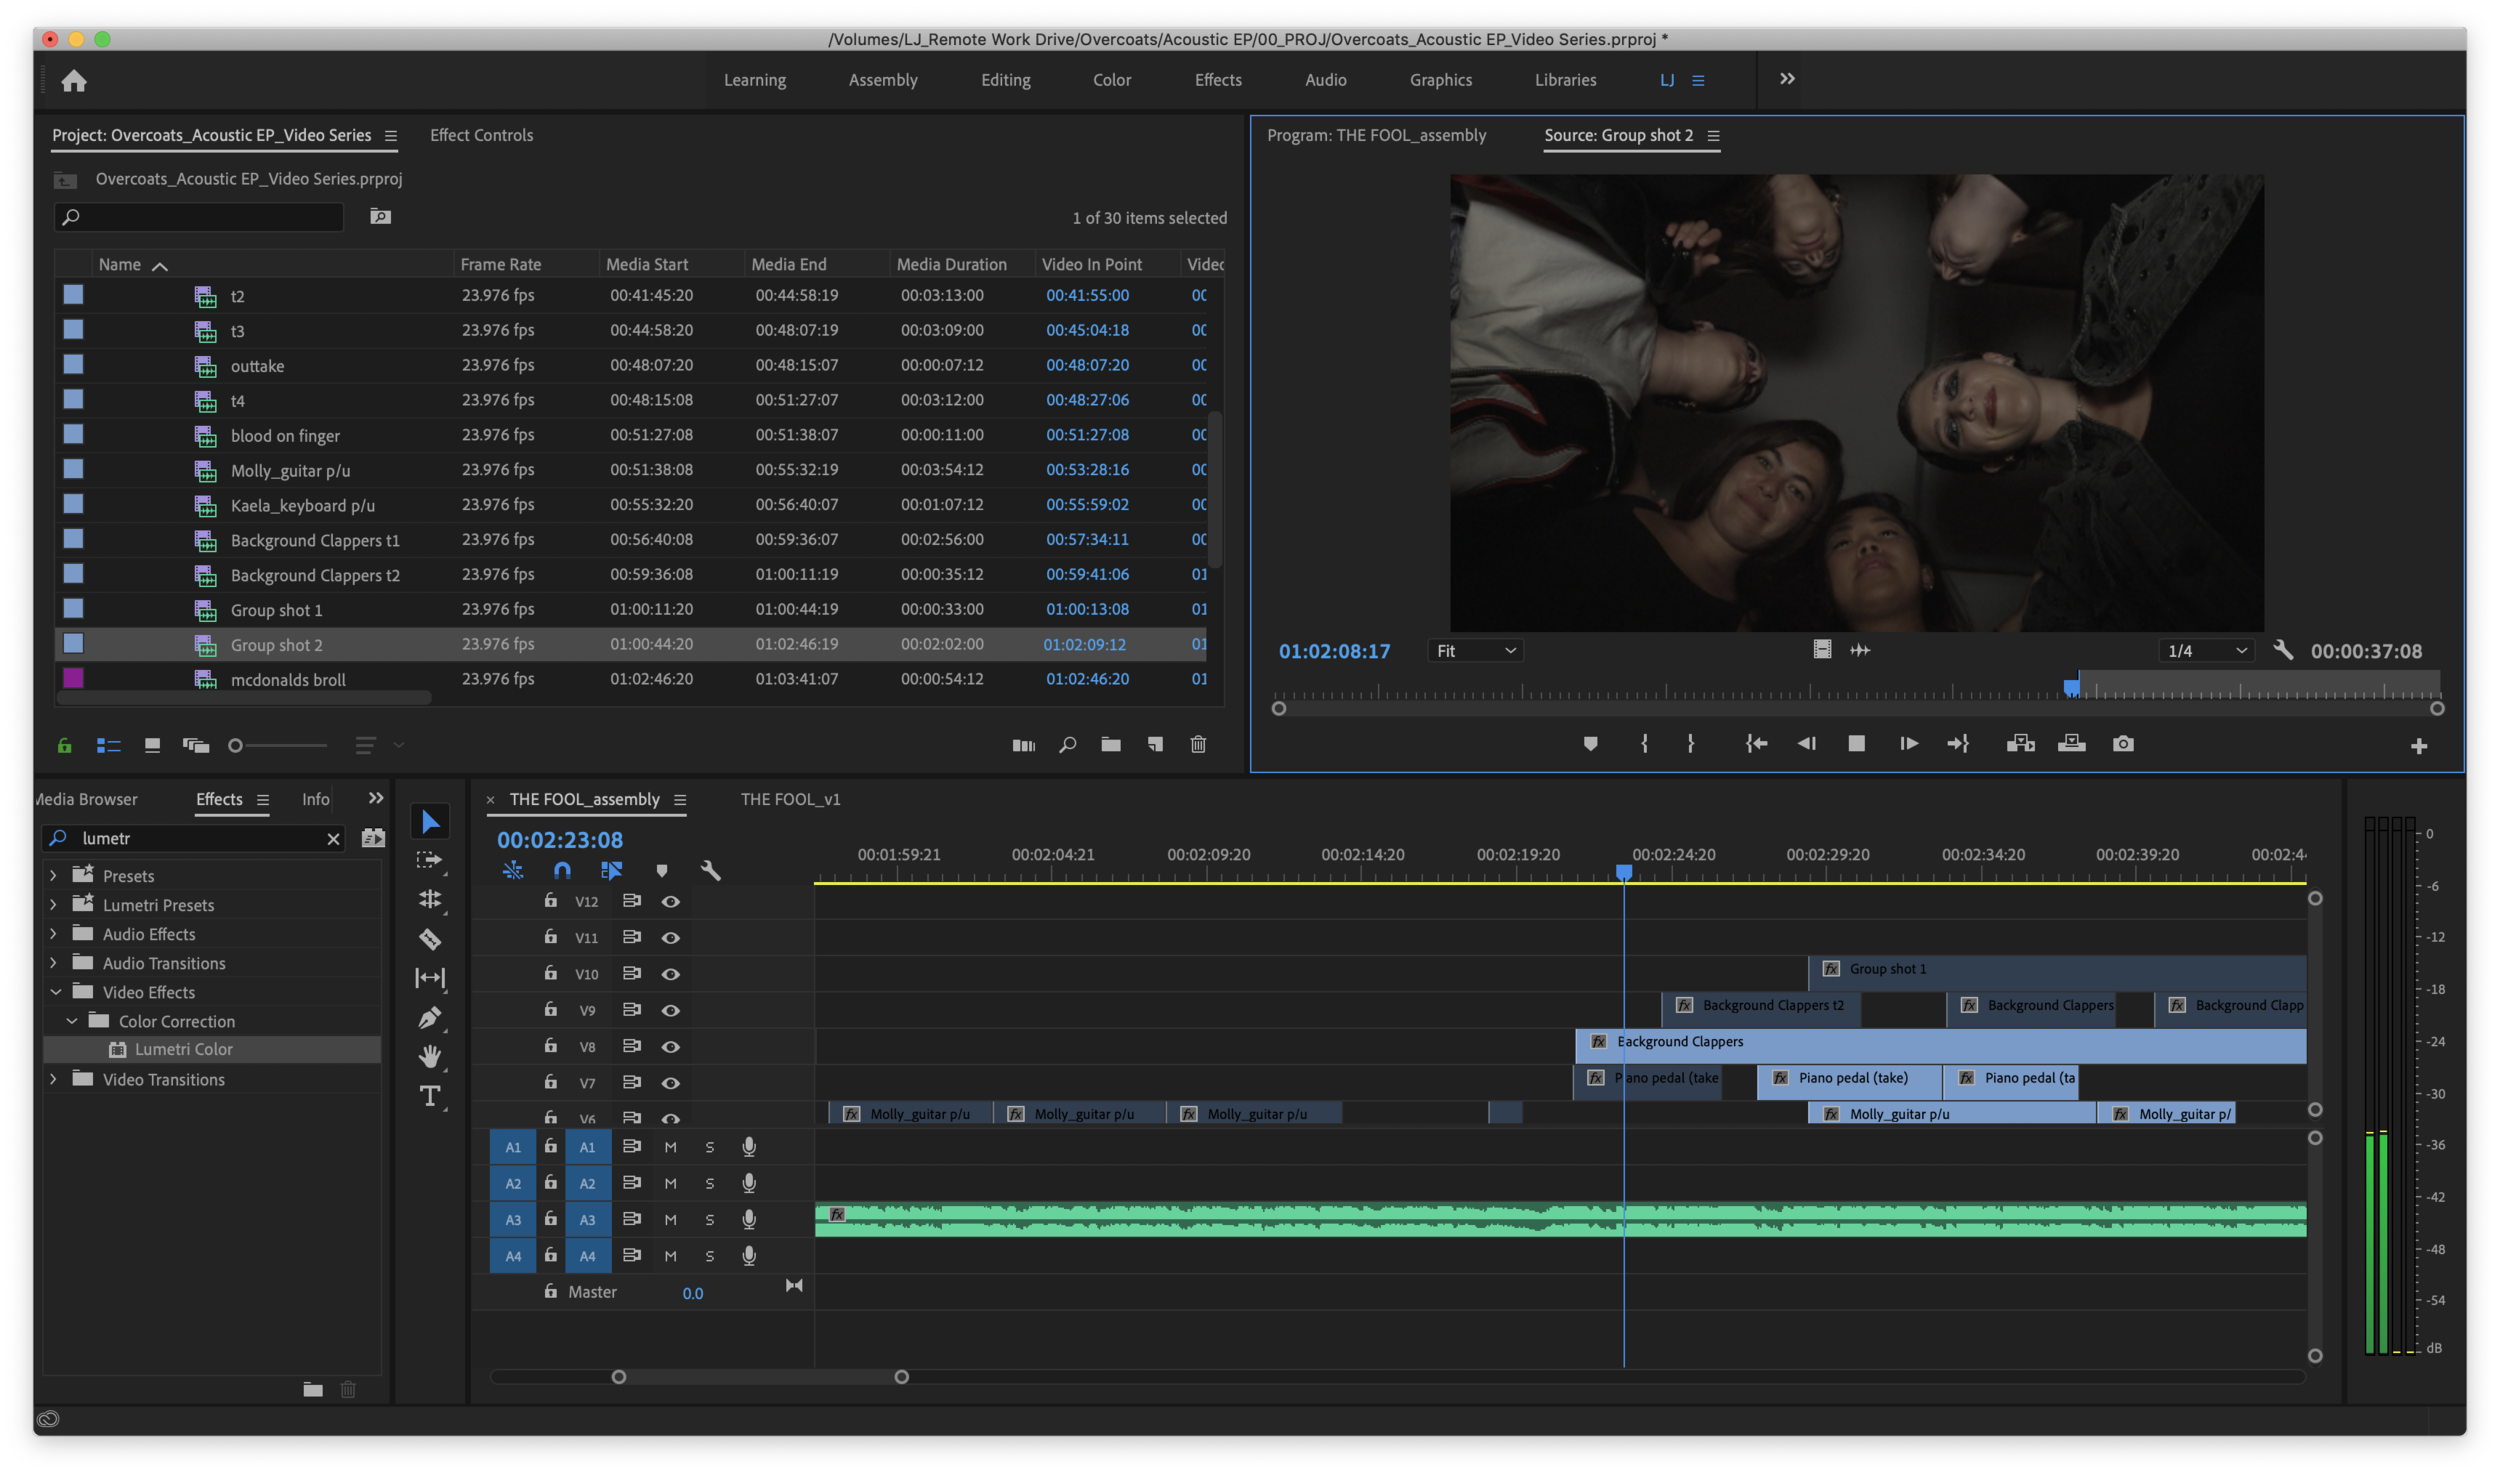Click the Insert button in Source monitor
This screenshot has width=2500, height=1475.
coord(2020,744)
